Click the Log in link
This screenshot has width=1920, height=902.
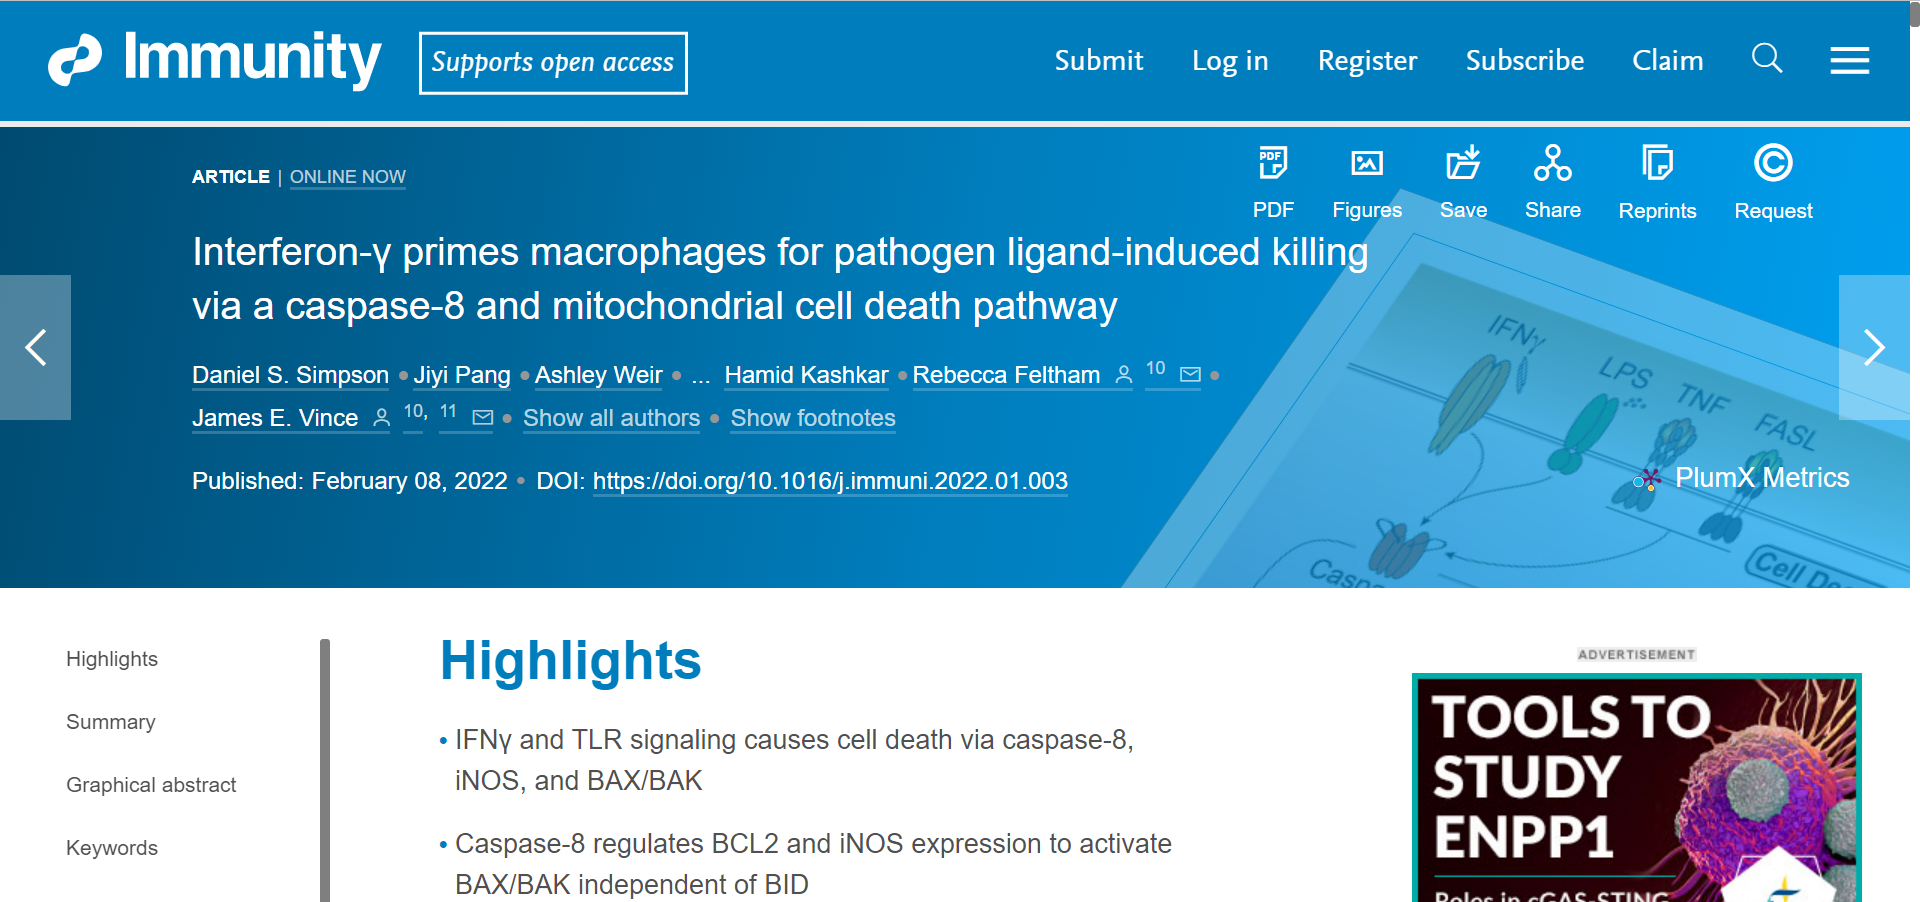pos(1230,61)
